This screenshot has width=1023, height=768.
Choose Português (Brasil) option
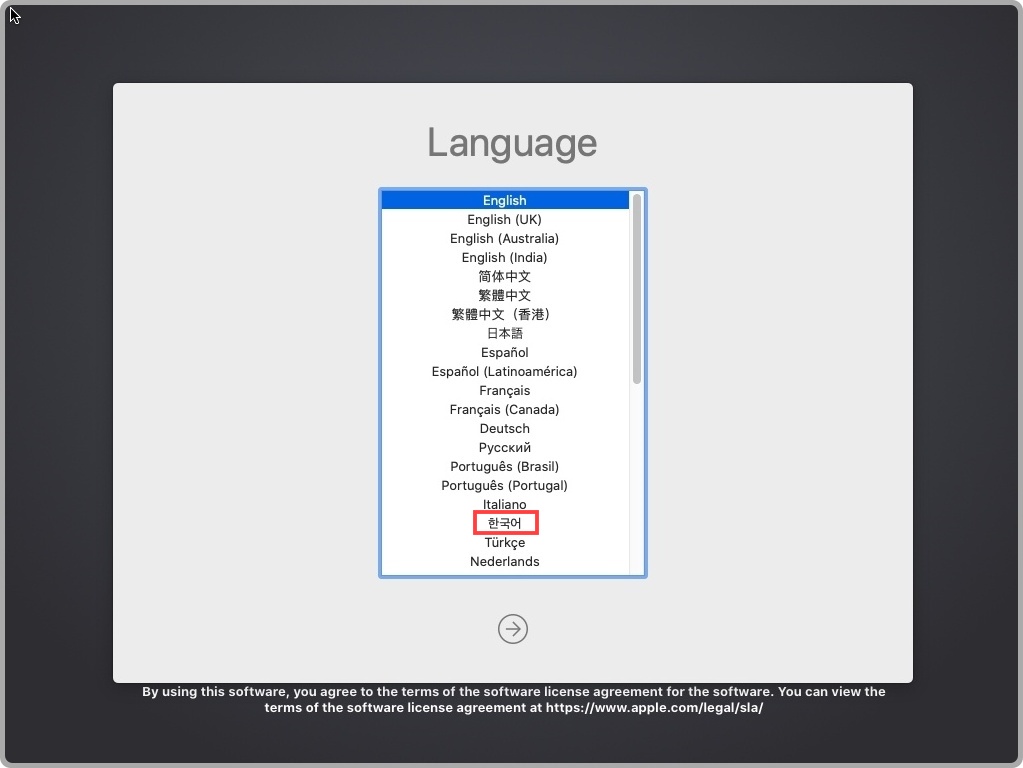[505, 467]
